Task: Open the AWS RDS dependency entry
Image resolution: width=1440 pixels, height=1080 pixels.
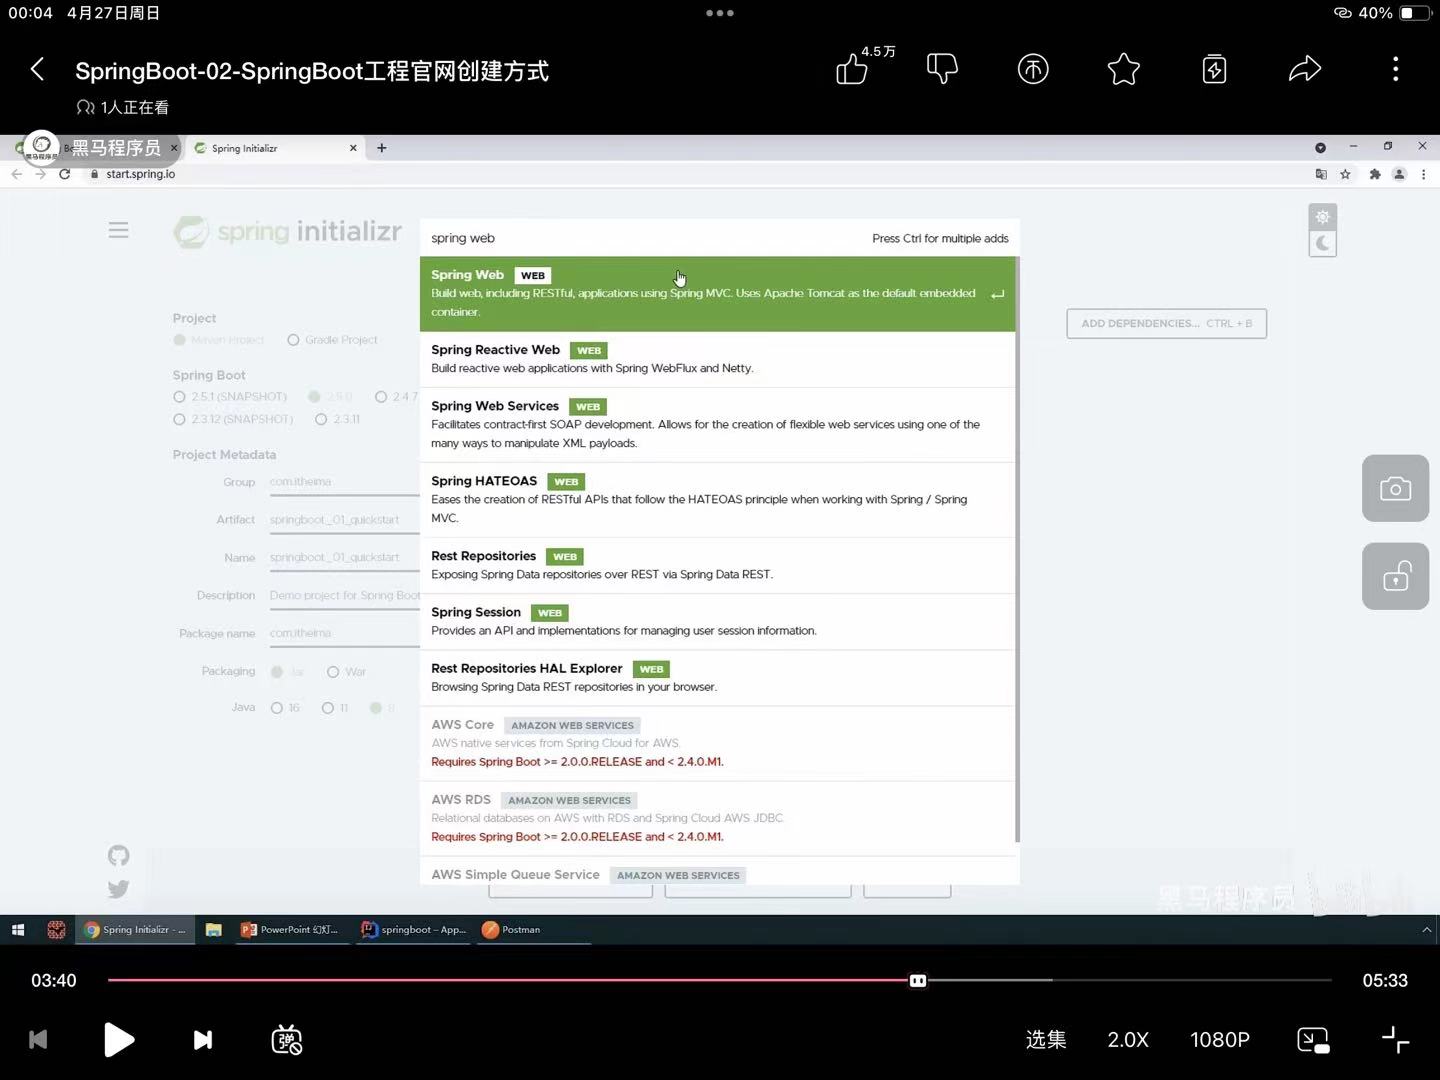Action: point(717,819)
